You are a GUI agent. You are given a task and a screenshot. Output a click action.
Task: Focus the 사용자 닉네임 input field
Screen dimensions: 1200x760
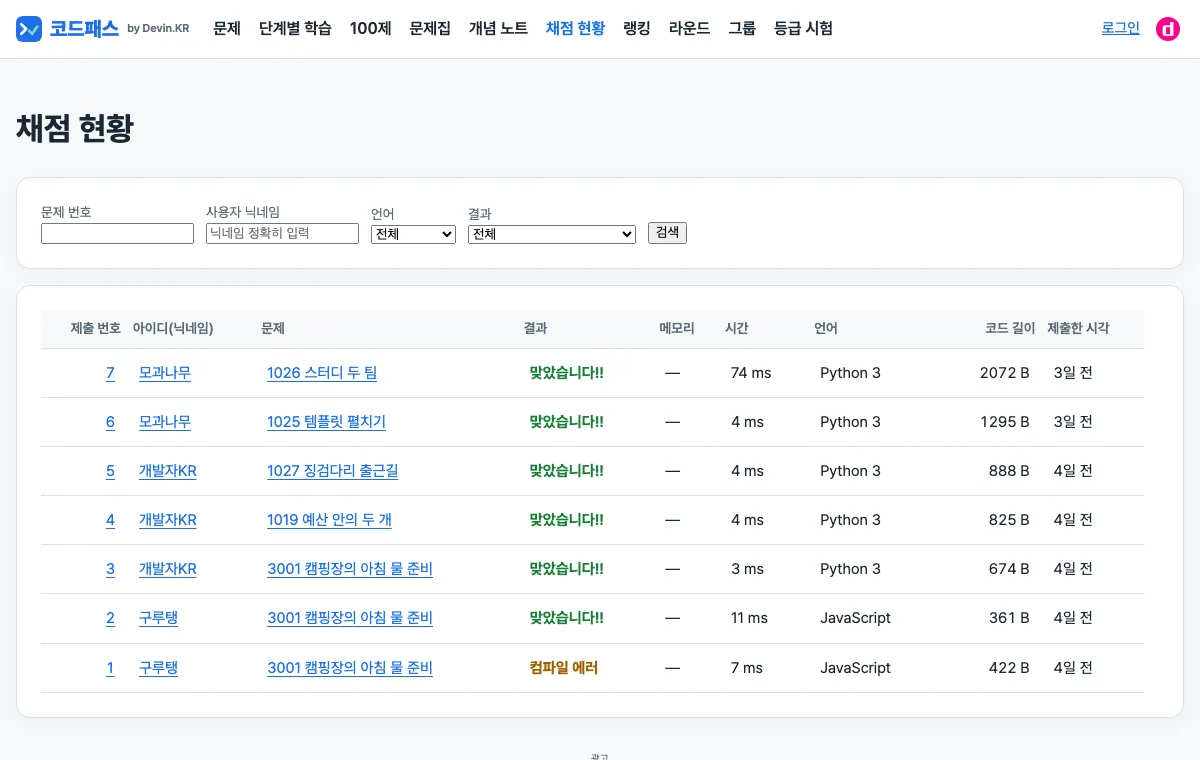point(282,234)
